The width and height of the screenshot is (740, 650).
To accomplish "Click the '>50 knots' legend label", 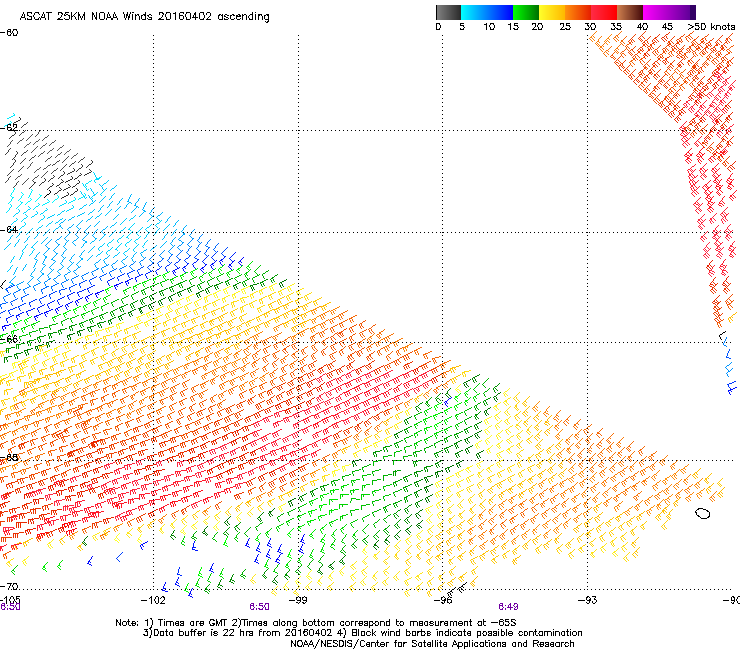I will pos(711,27).
